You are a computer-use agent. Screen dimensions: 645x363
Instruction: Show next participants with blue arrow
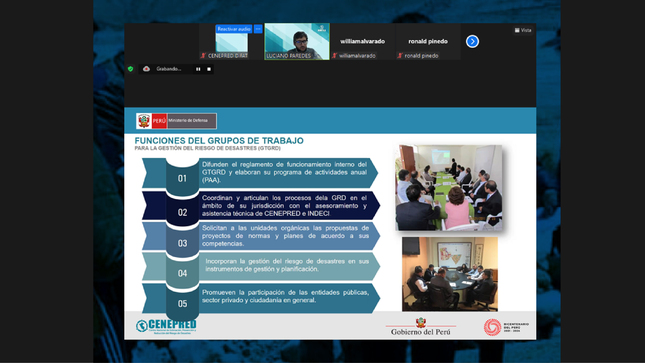pyautogui.click(x=472, y=42)
